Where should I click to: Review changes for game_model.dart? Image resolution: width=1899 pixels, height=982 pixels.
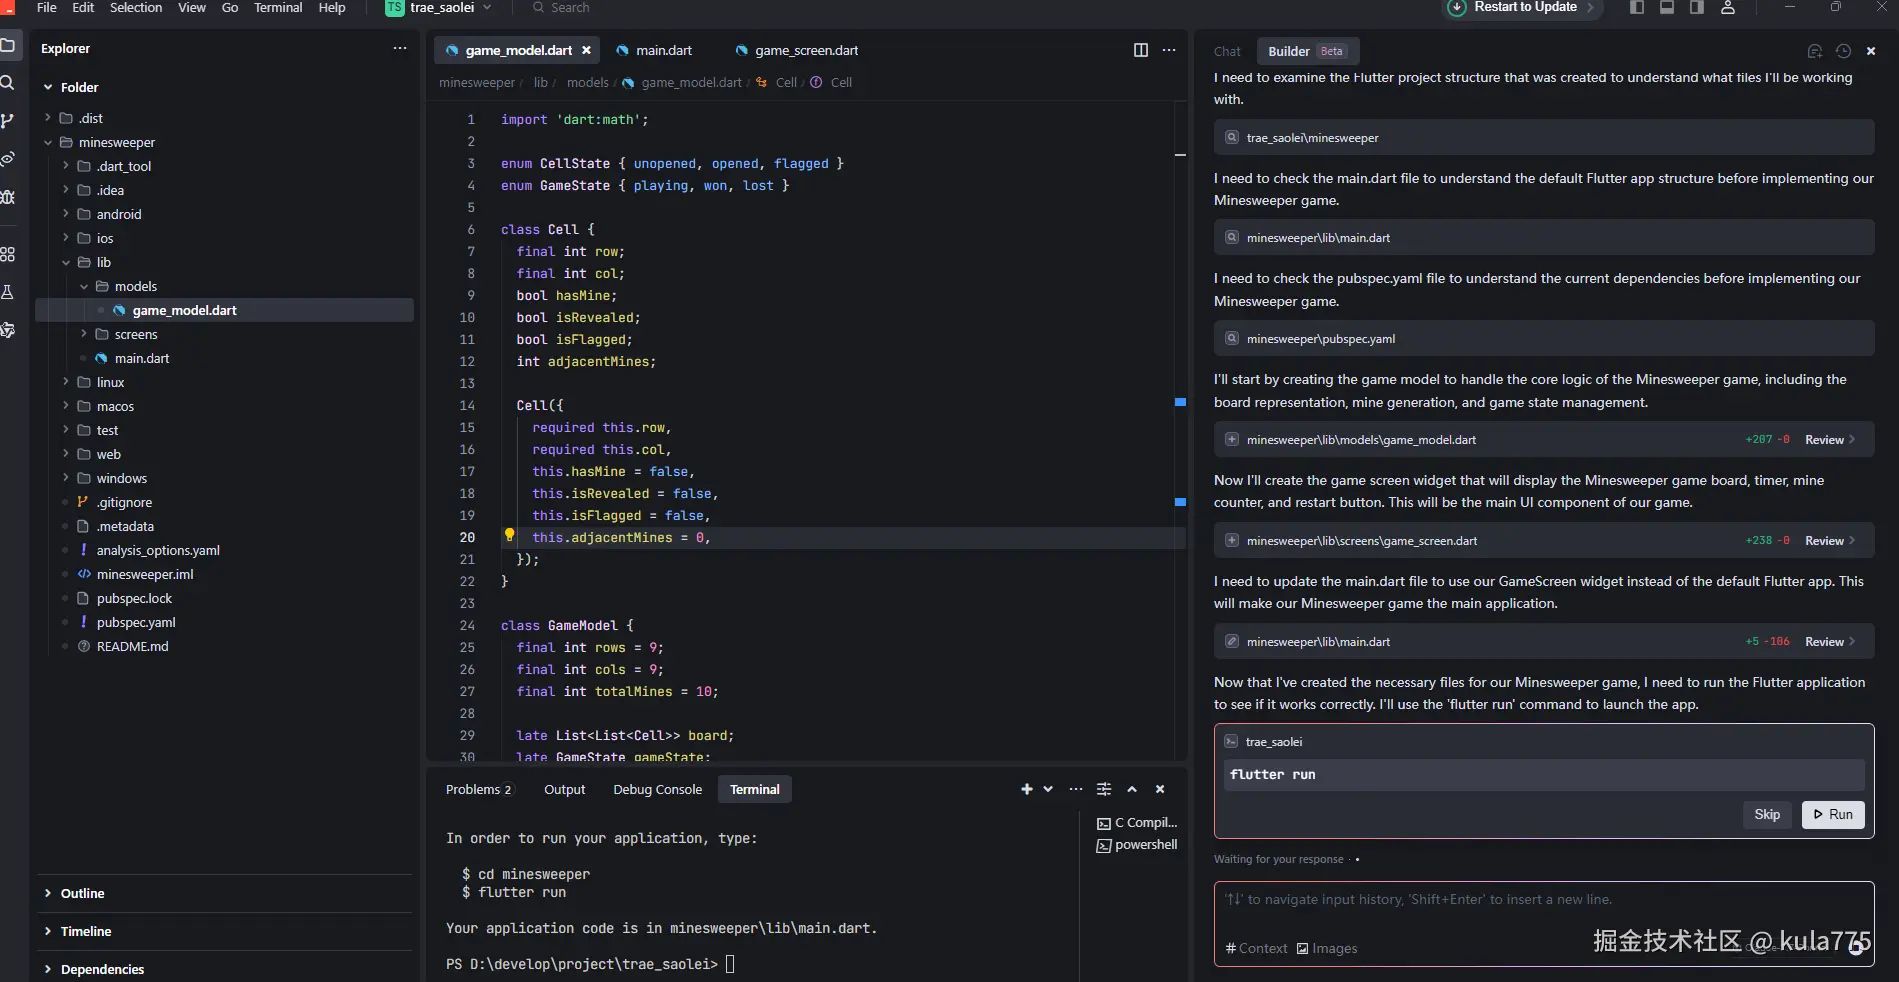click(x=1830, y=440)
